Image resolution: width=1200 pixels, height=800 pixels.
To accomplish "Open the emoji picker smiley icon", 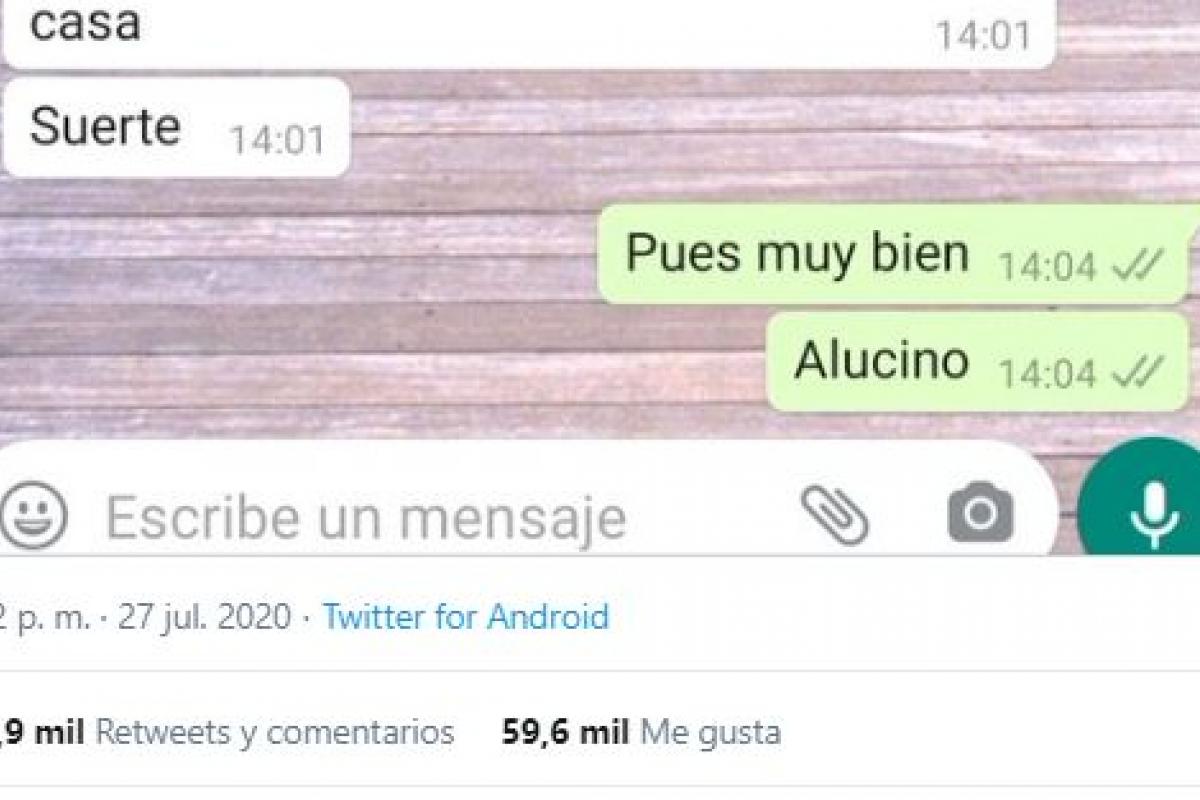I will click(33, 516).
